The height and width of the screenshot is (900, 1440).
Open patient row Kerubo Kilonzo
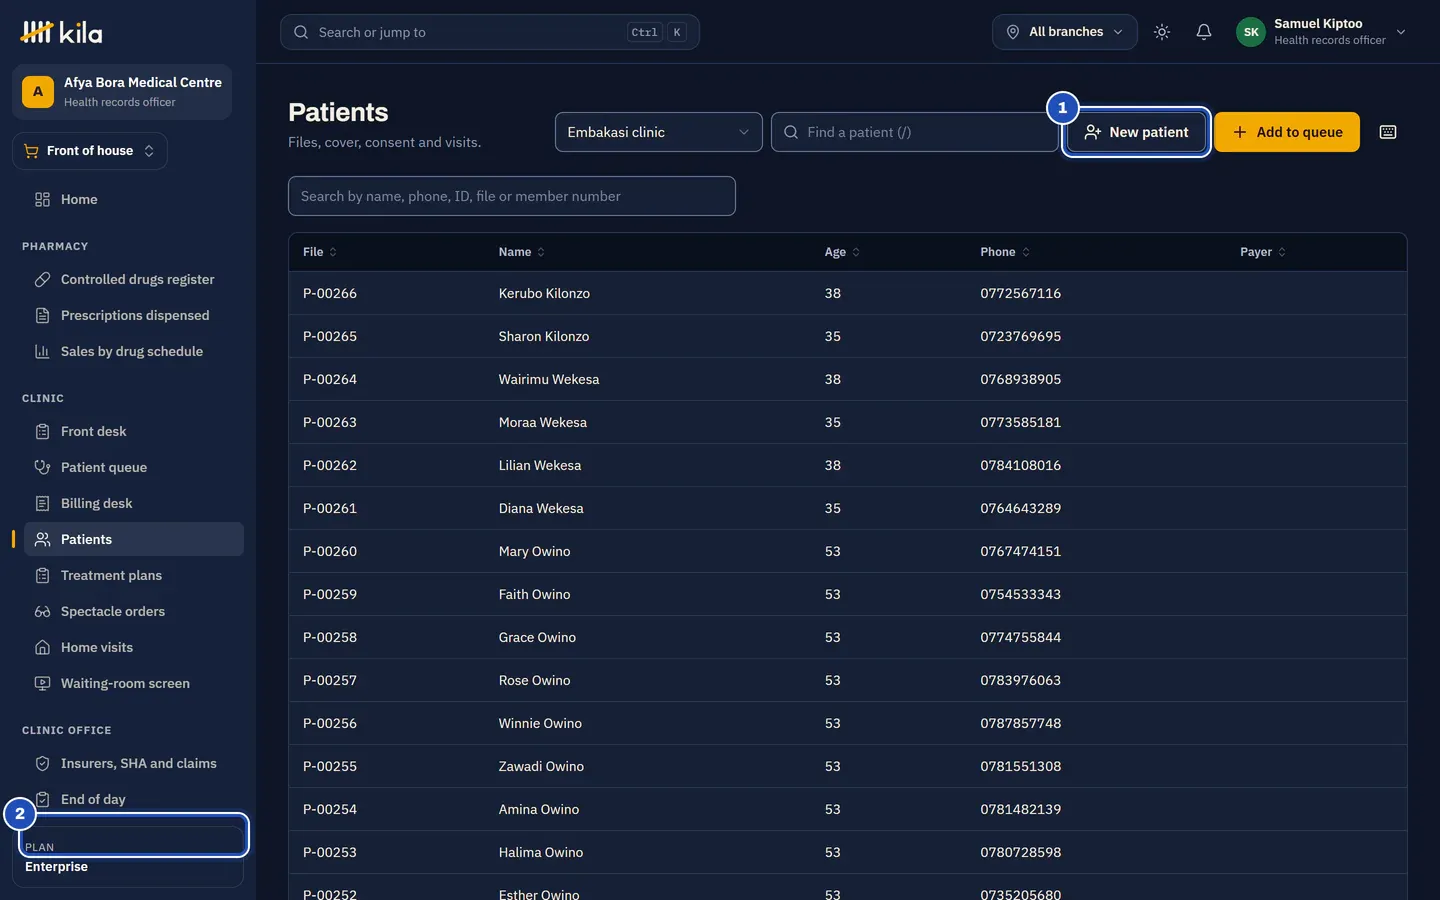[x=847, y=294]
